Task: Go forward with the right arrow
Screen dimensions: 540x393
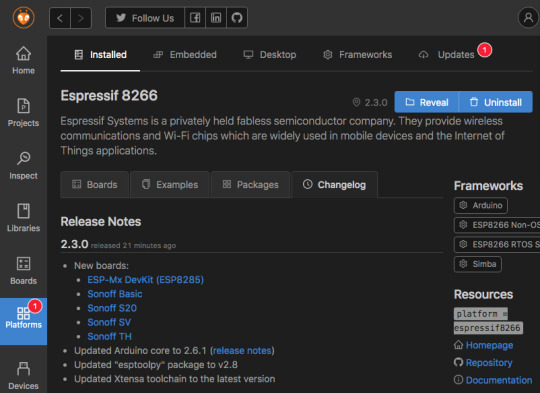Action: 81,18
